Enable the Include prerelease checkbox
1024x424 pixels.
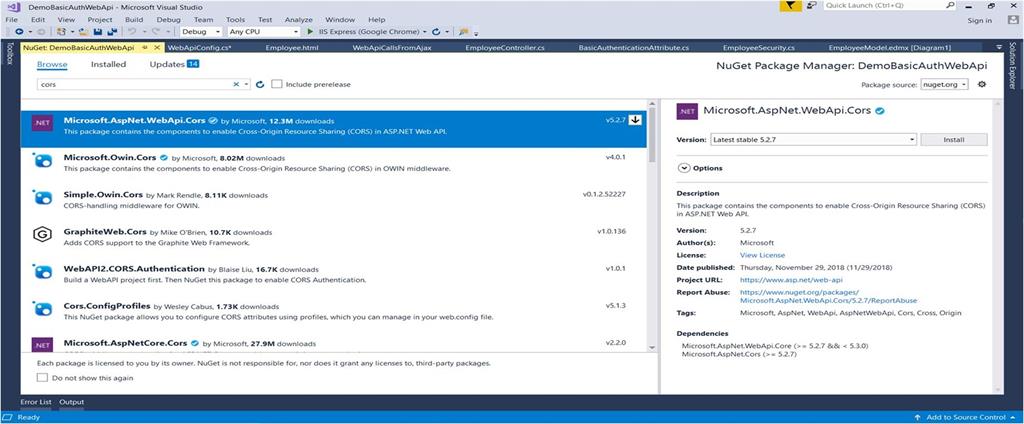click(277, 84)
